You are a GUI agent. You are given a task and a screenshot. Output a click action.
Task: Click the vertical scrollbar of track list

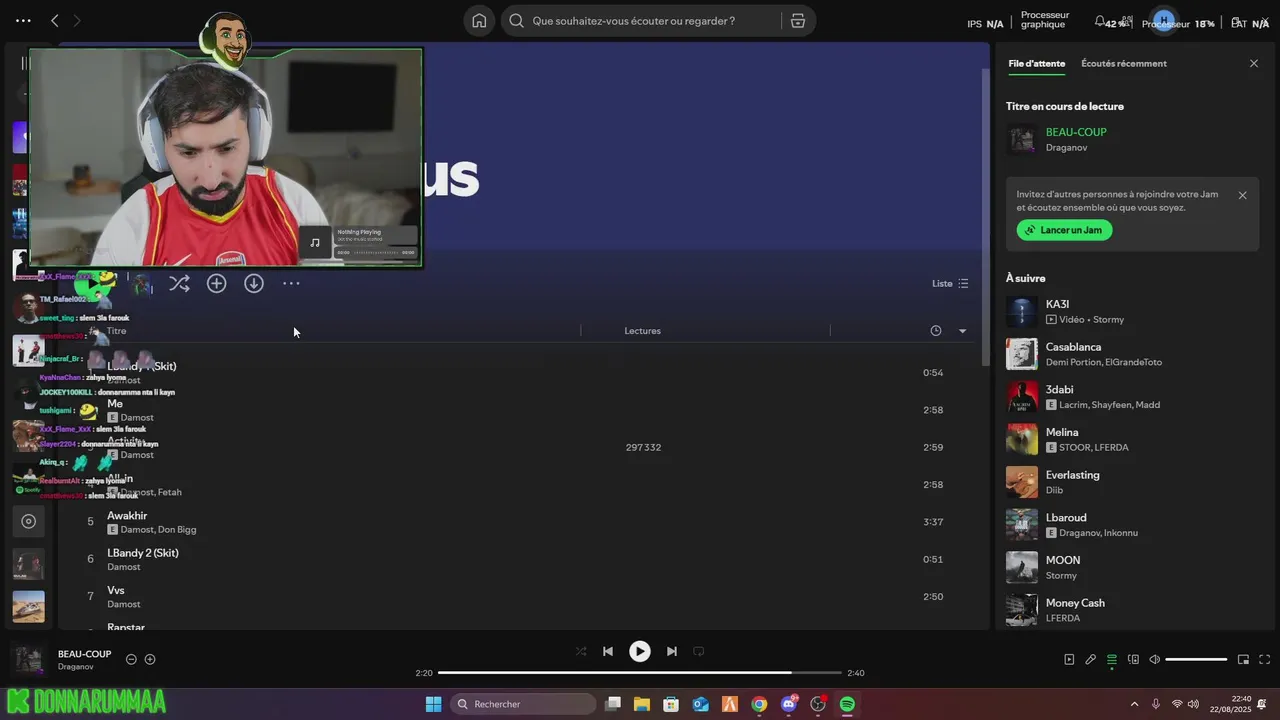pos(986,215)
